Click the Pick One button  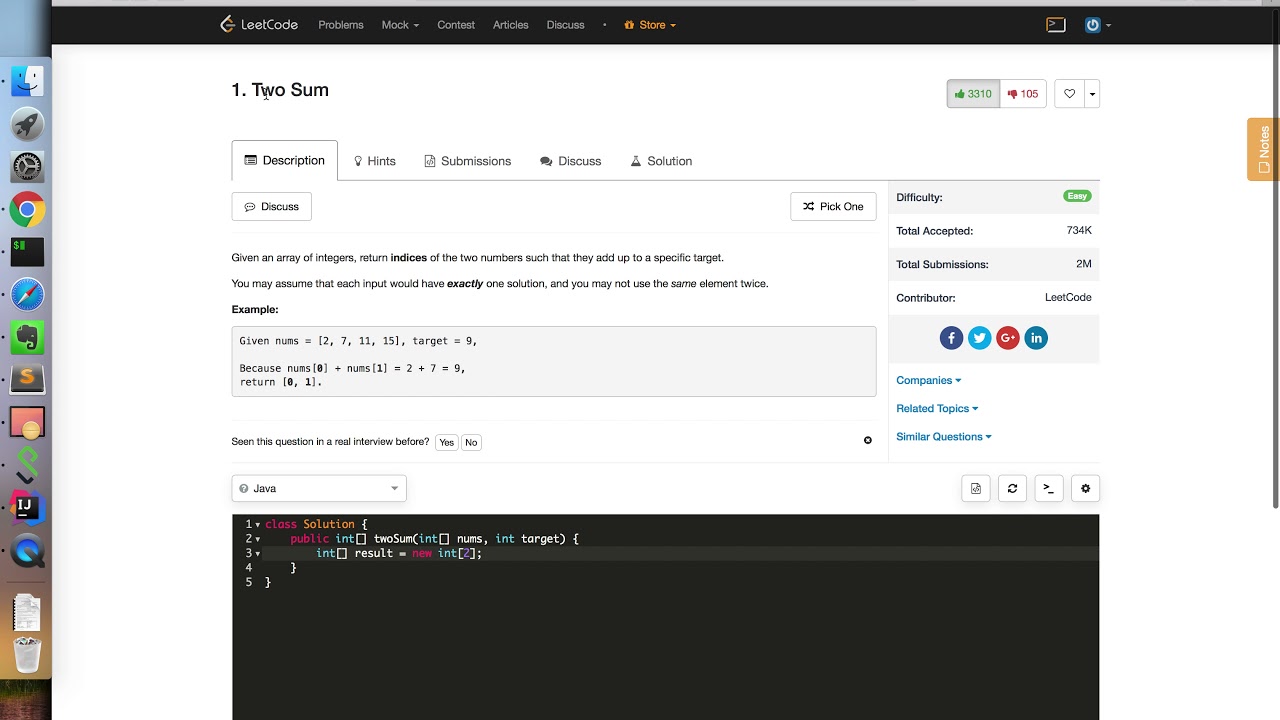tap(833, 206)
